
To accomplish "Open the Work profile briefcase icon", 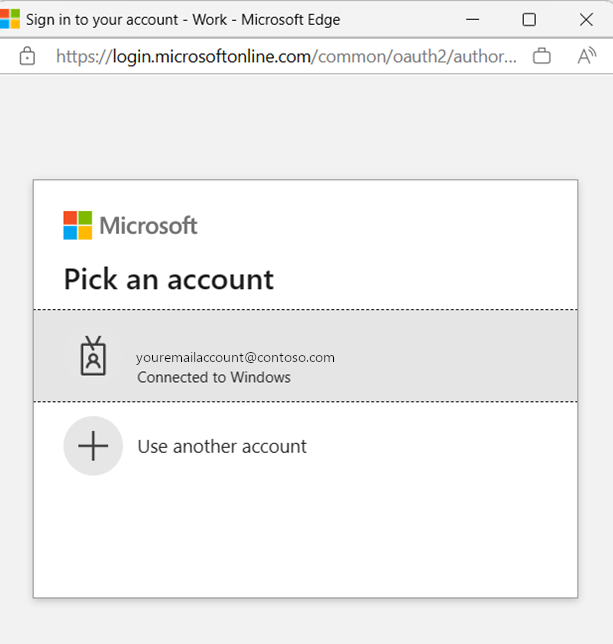I will pyautogui.click(x=542, y=57).
